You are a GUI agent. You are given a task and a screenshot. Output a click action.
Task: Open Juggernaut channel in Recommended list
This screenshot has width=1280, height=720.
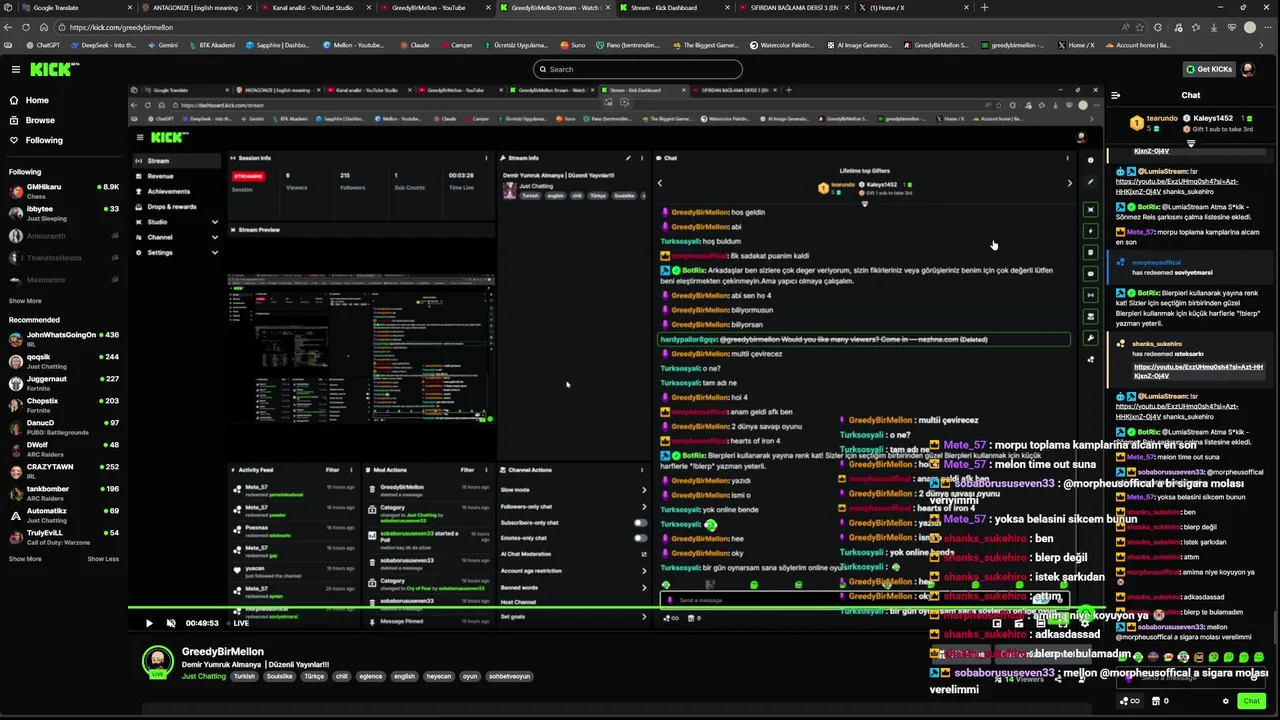(x=64, y=383)
